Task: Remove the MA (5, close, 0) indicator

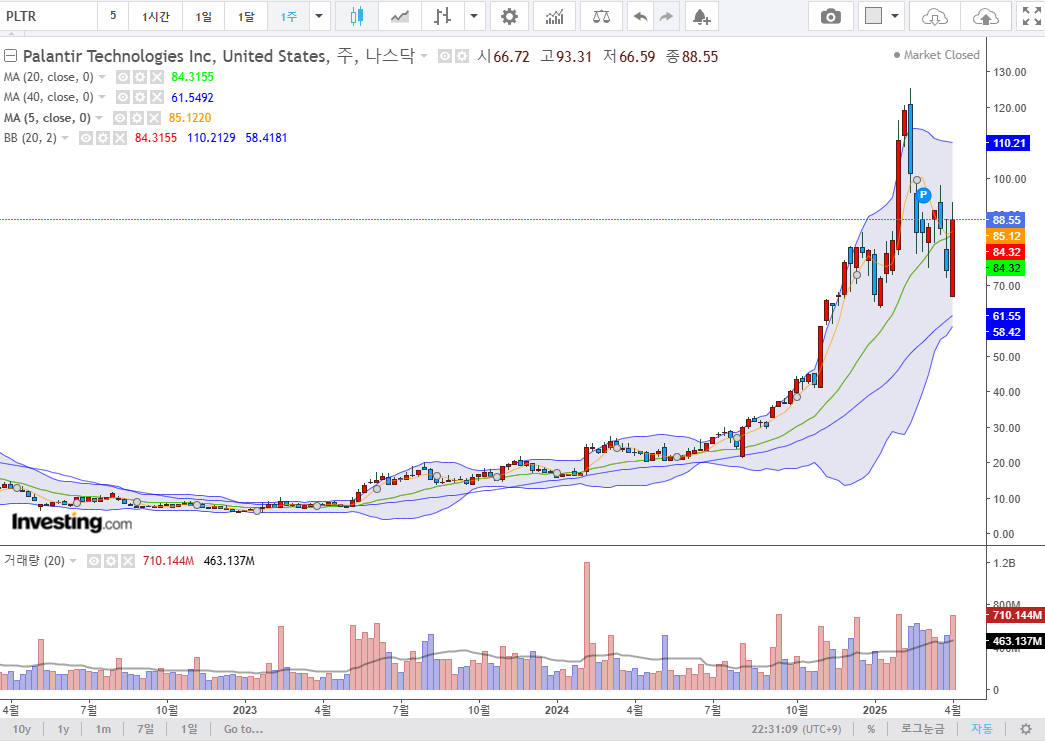Action: click(x=153, y=118)
